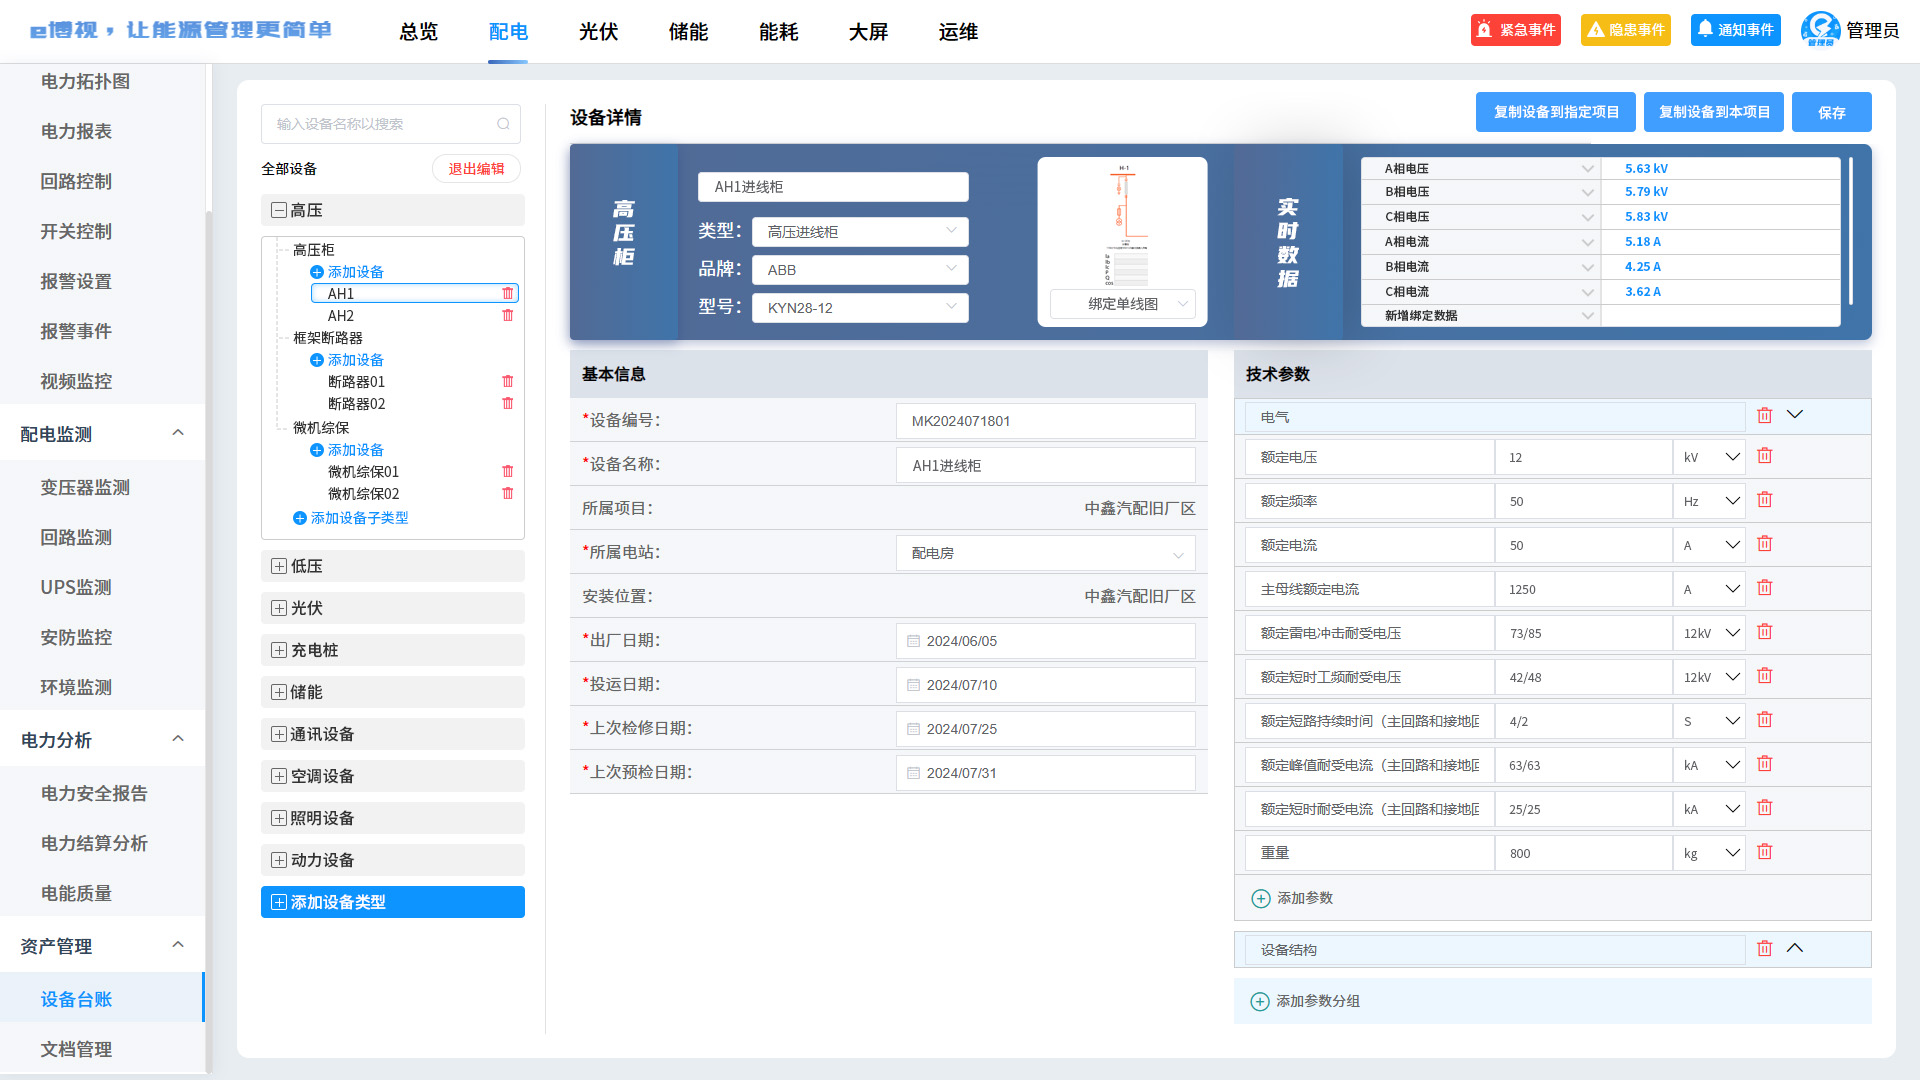Open the 紧急事件 alert button
Image resolution: width=1920 pixels, height=1080 pixels.
point(1516,30)
